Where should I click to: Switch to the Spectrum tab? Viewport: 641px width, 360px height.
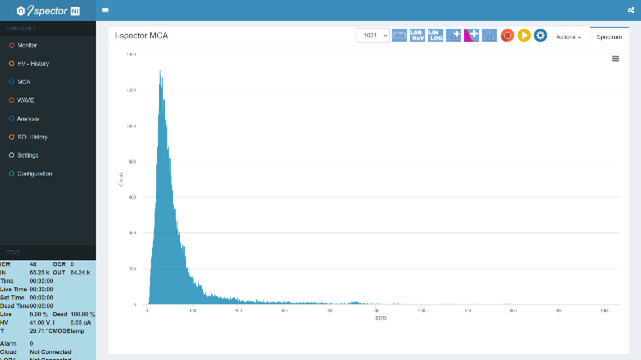point(609,37)
